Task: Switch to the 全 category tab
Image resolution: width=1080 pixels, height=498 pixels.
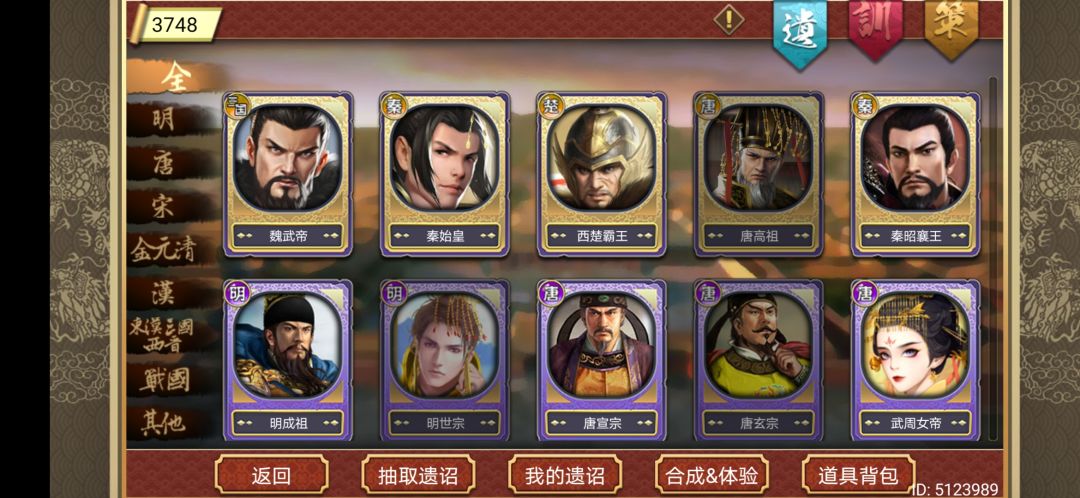Action: point(174,77)
